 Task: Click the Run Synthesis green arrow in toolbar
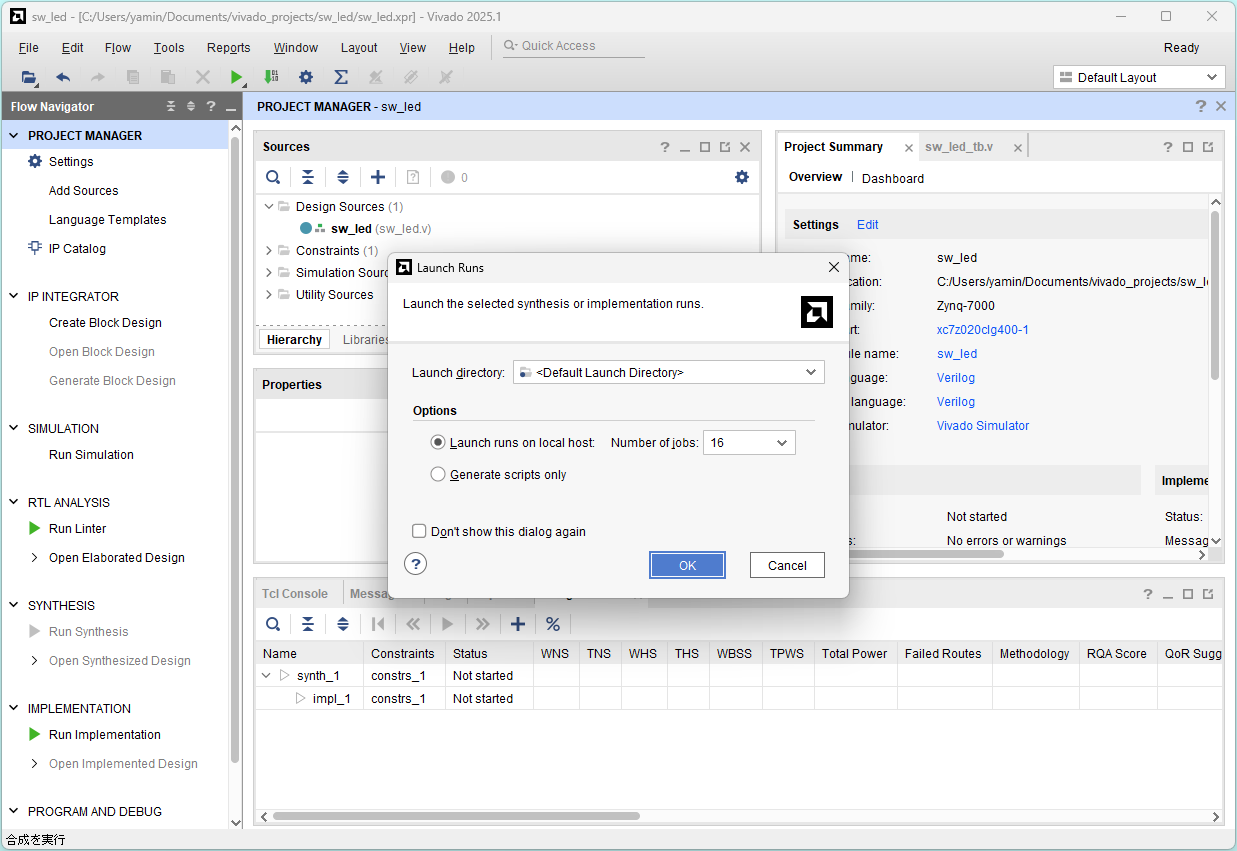[236, 77]
